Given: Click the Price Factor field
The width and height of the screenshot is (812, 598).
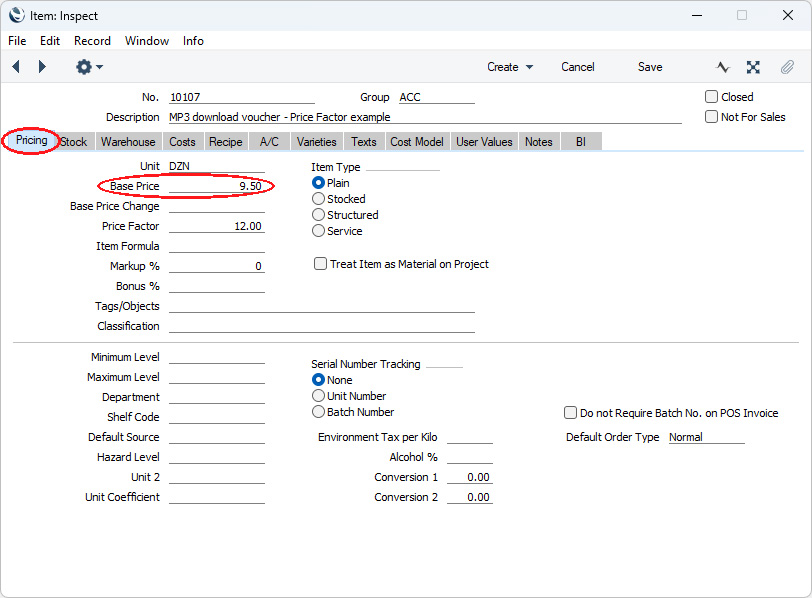Looking at the screenshot, I should click(216, 226).
